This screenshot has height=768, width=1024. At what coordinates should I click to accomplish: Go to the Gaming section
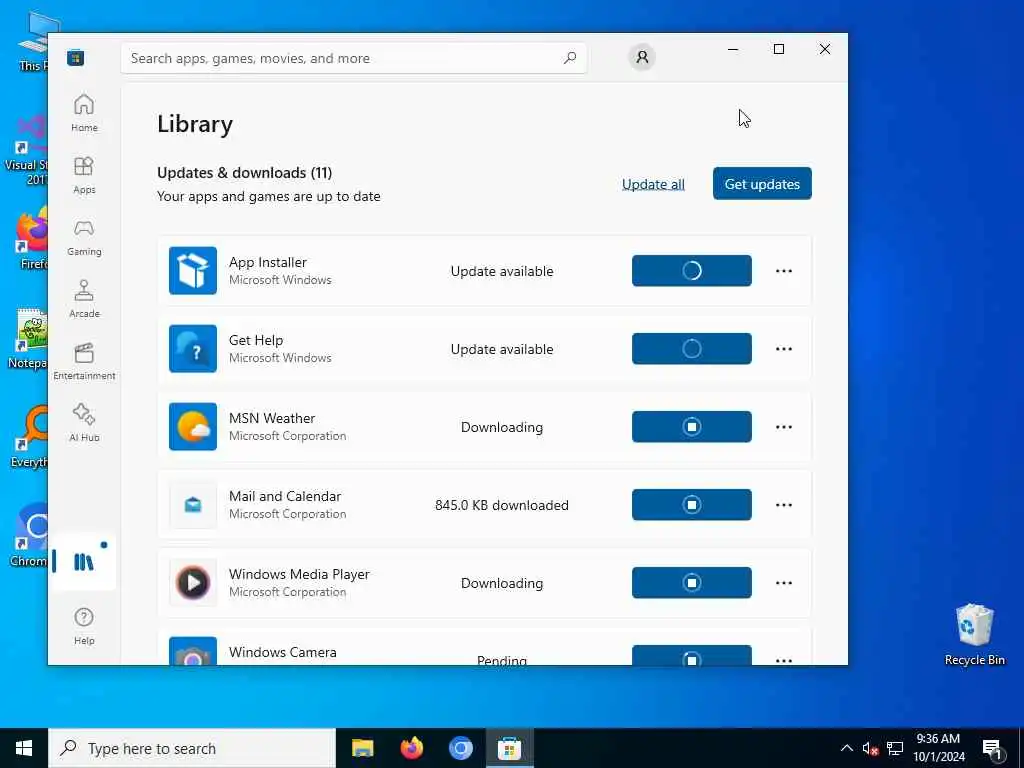click(84, 238)
